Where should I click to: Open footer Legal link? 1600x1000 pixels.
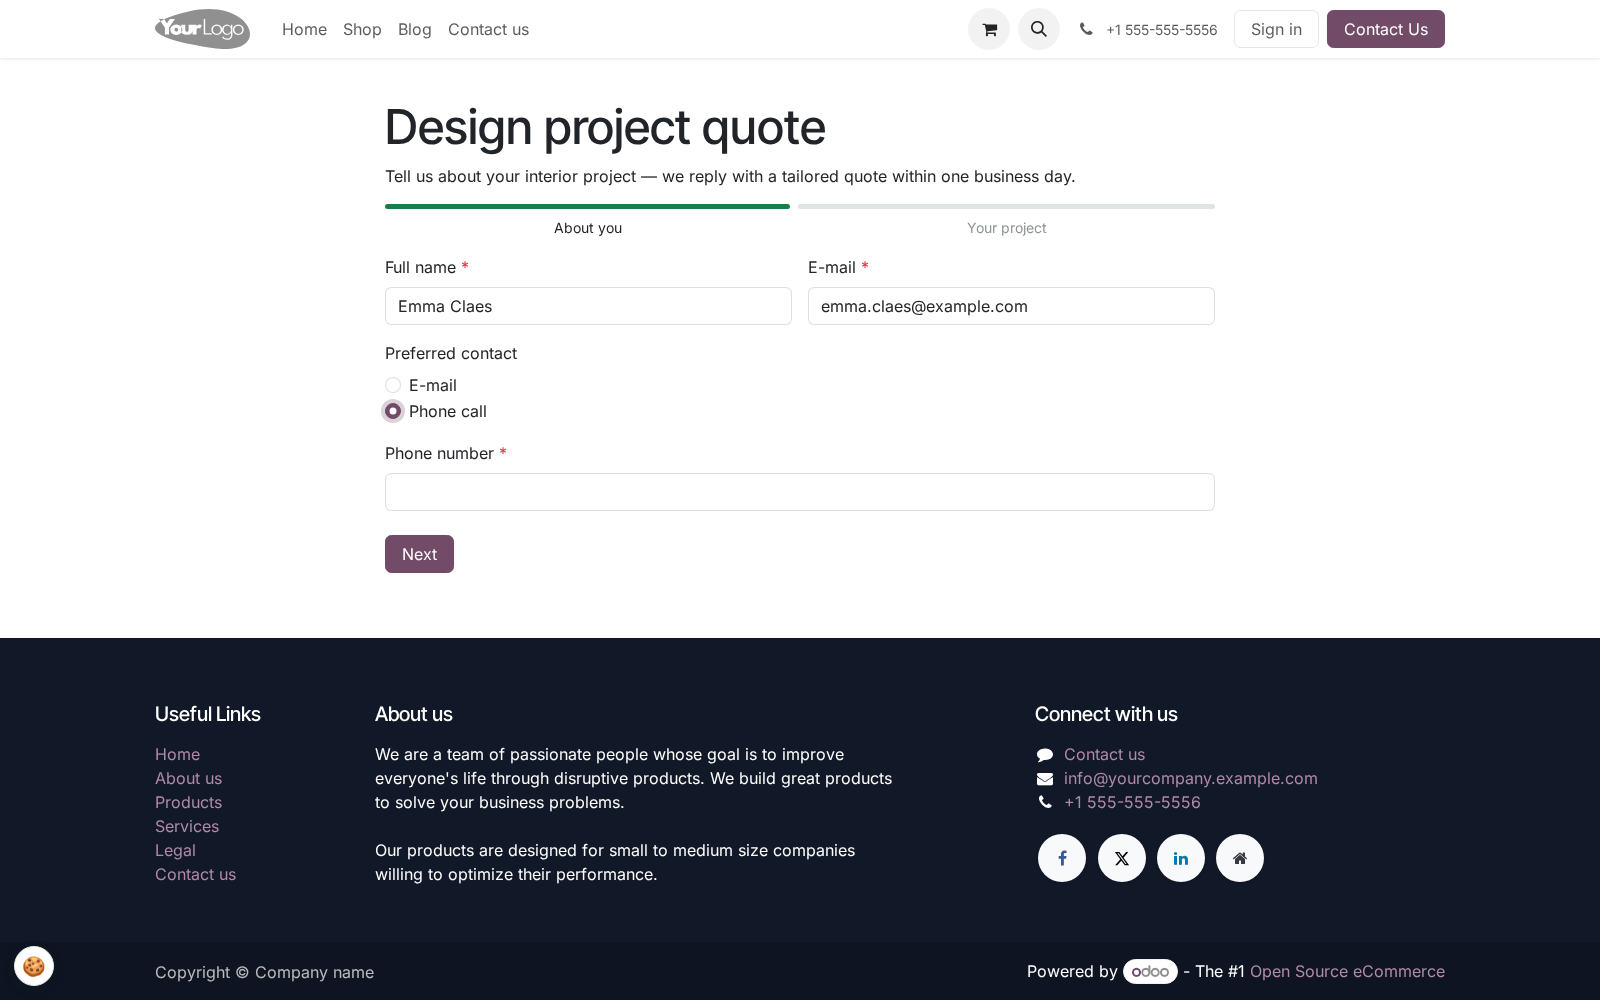pos(175,850)
